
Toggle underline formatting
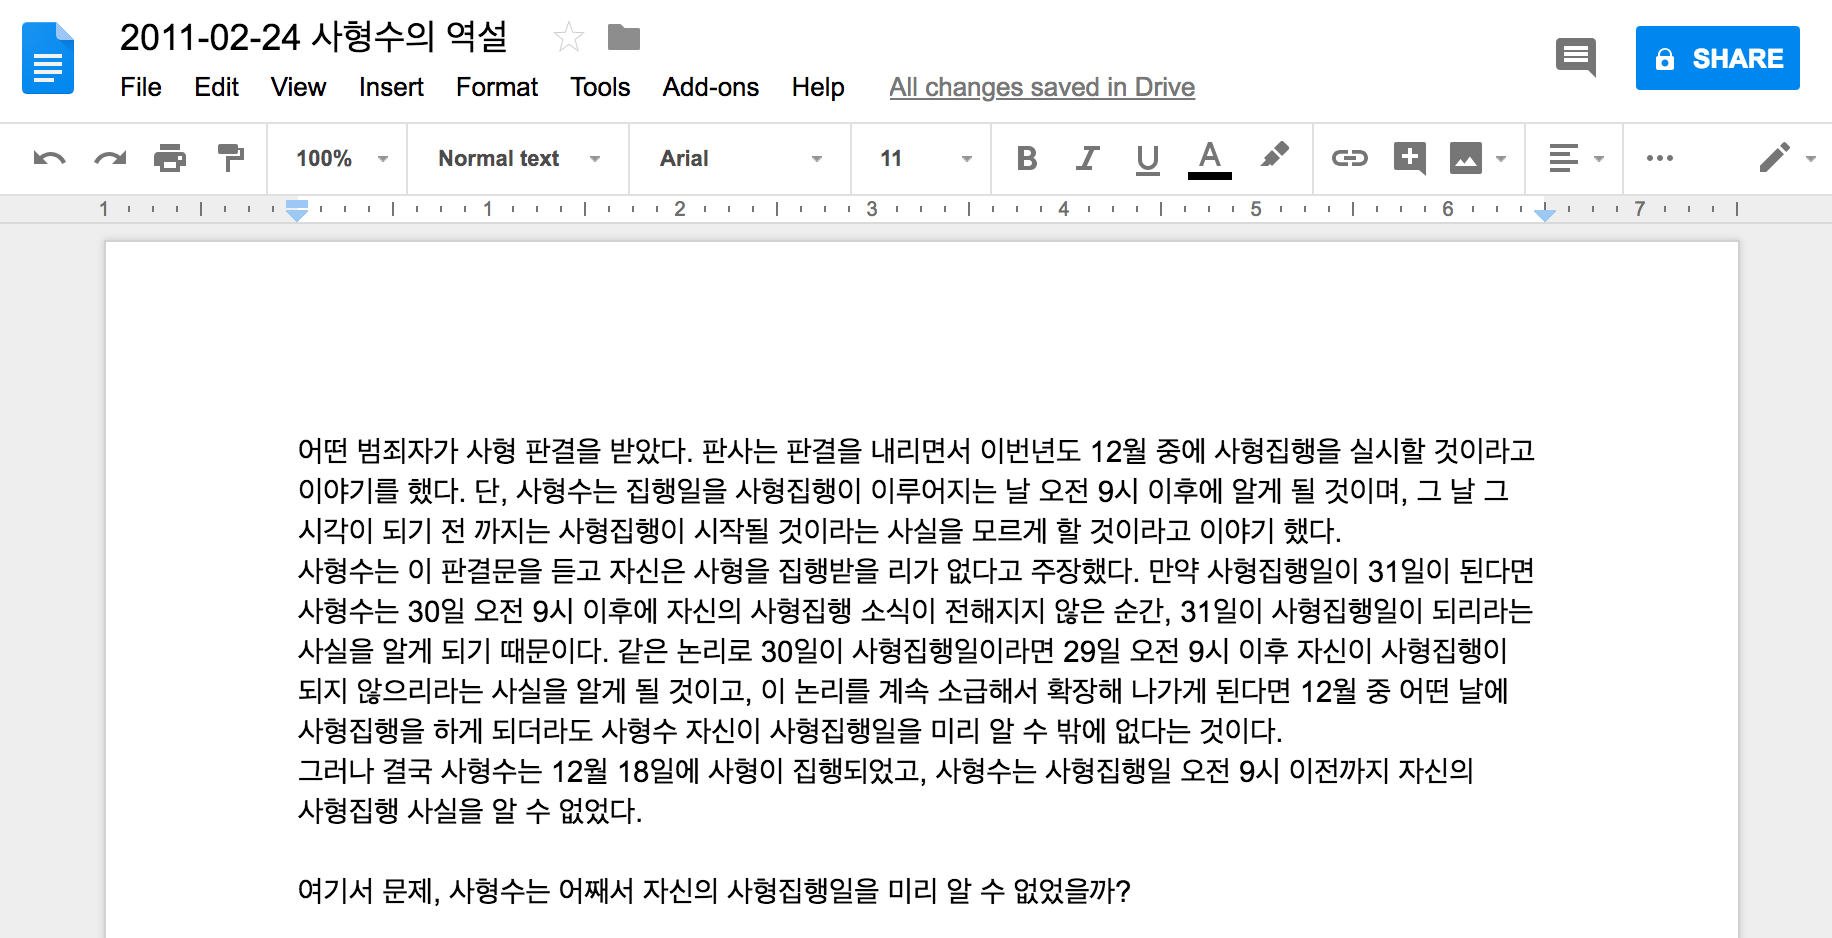click(1146, 158)
